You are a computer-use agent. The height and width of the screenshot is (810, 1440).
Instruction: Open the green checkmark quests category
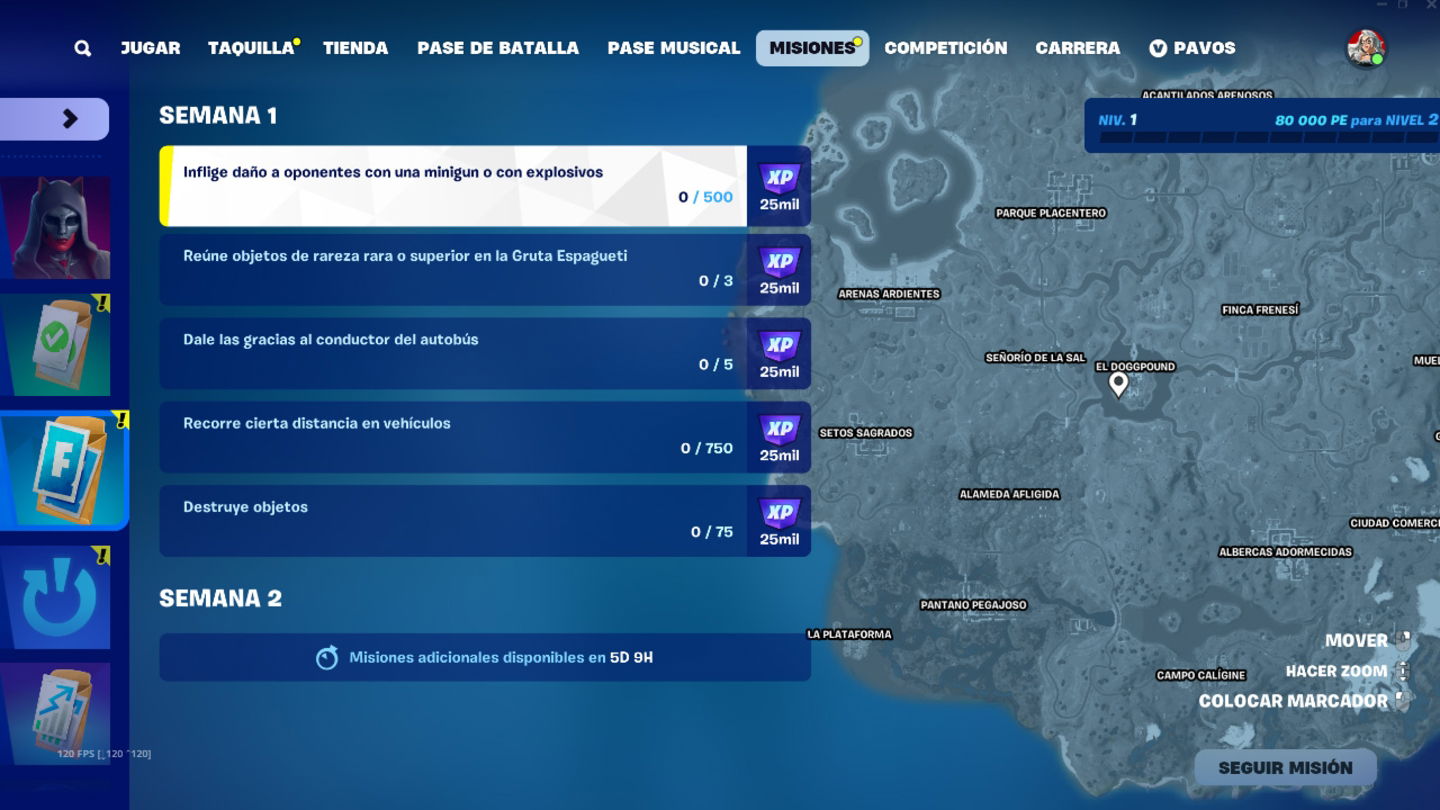coord(55,345)
